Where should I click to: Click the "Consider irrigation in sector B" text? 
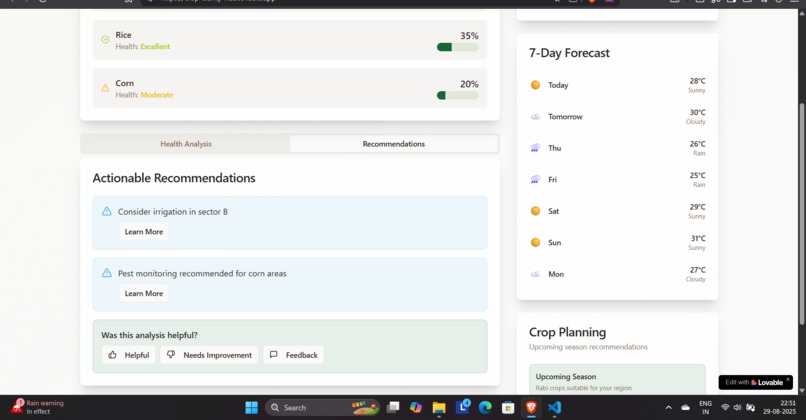[x=173, y=212]
